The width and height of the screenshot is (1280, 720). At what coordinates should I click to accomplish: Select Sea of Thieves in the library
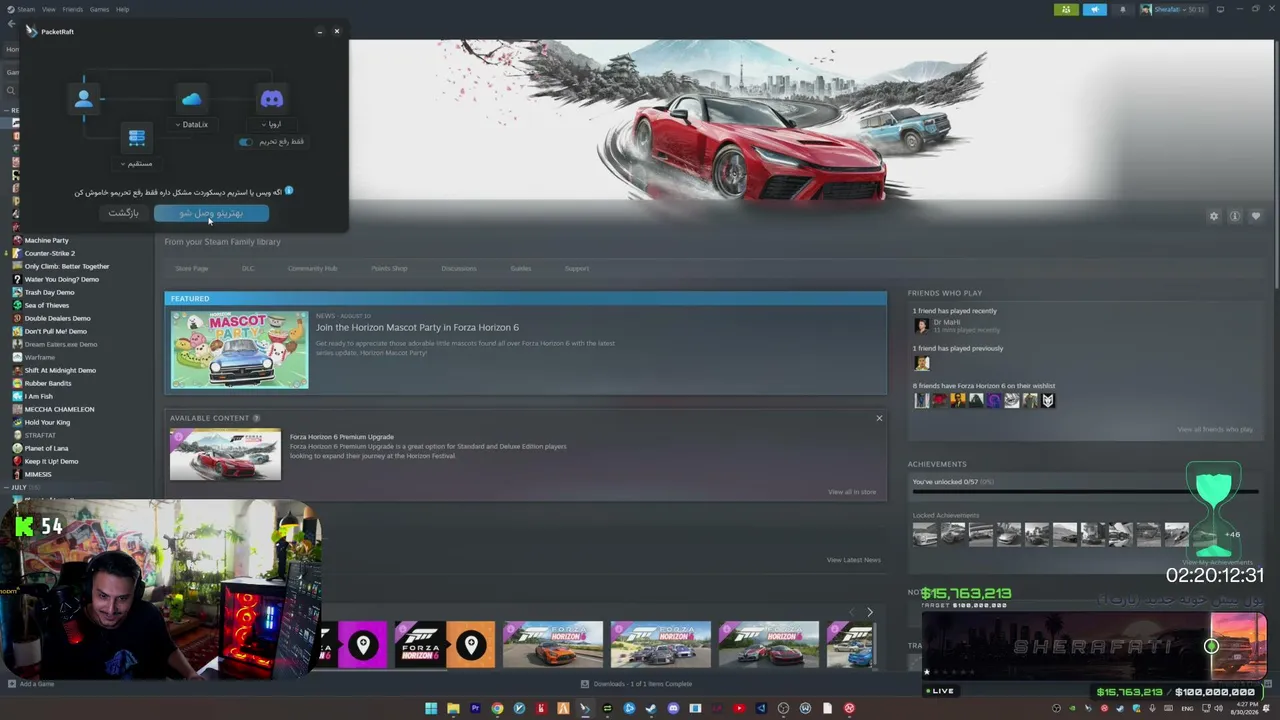(46, 306)
